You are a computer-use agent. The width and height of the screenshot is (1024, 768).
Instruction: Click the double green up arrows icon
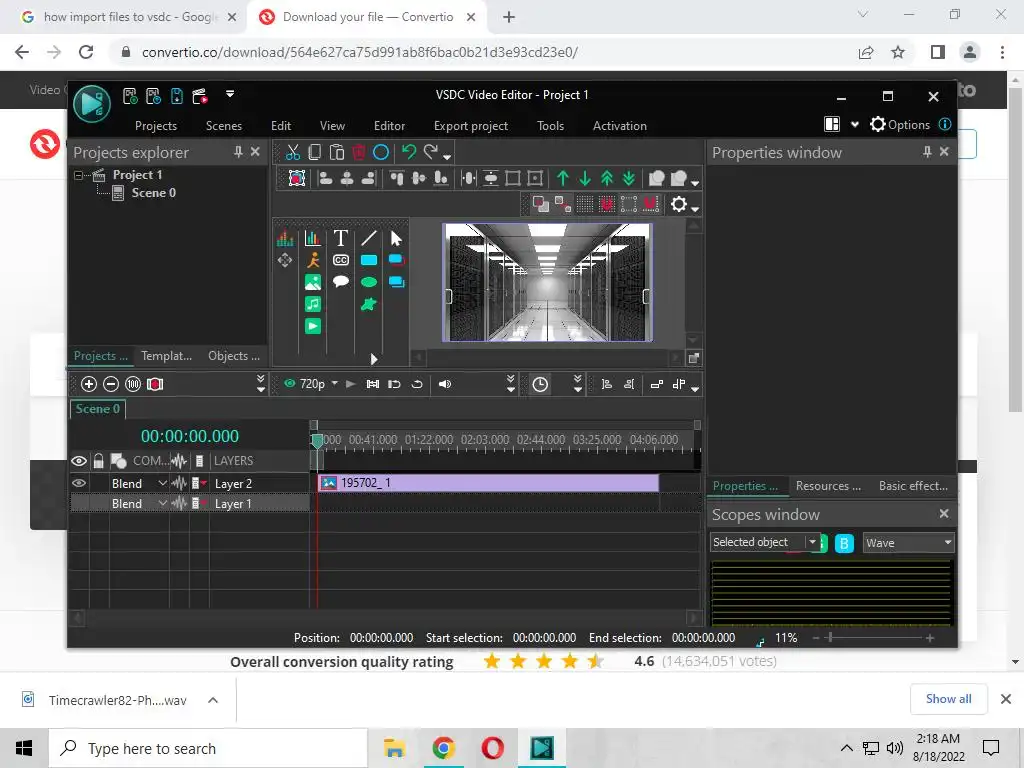coord(607,178)
